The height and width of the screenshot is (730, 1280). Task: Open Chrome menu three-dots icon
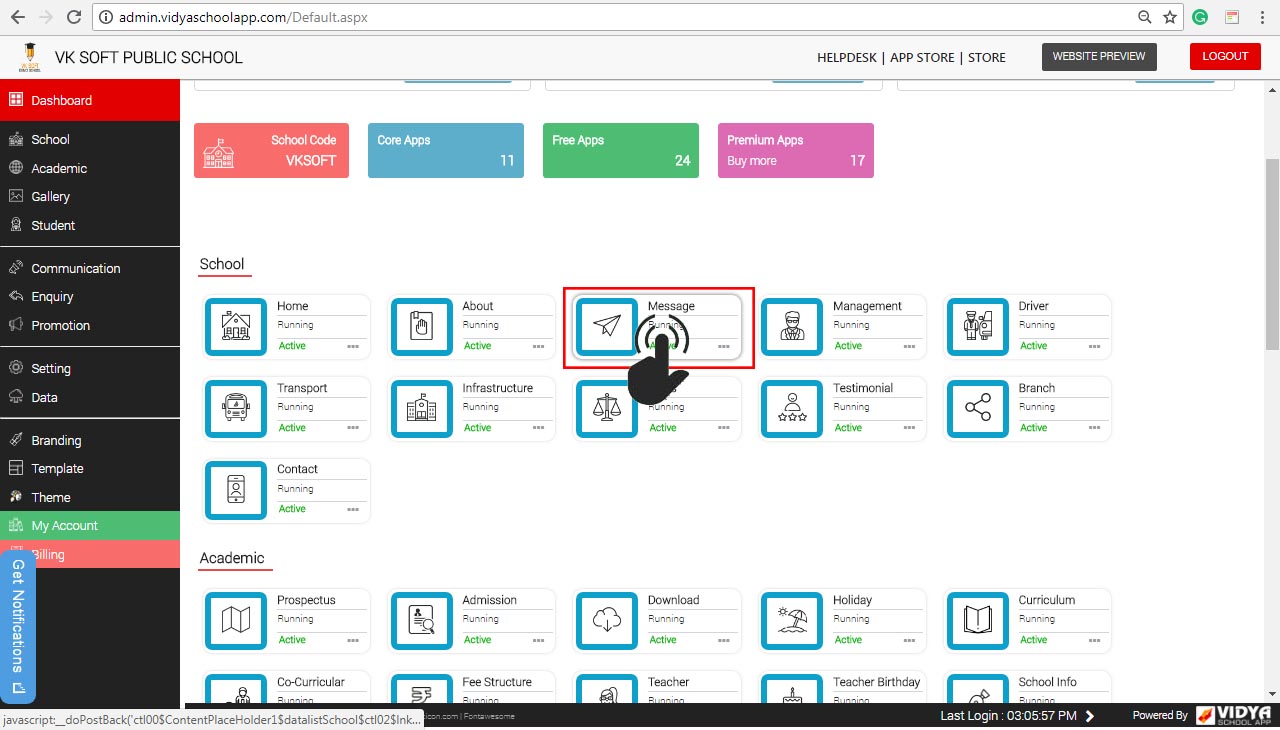(1263, 17)
